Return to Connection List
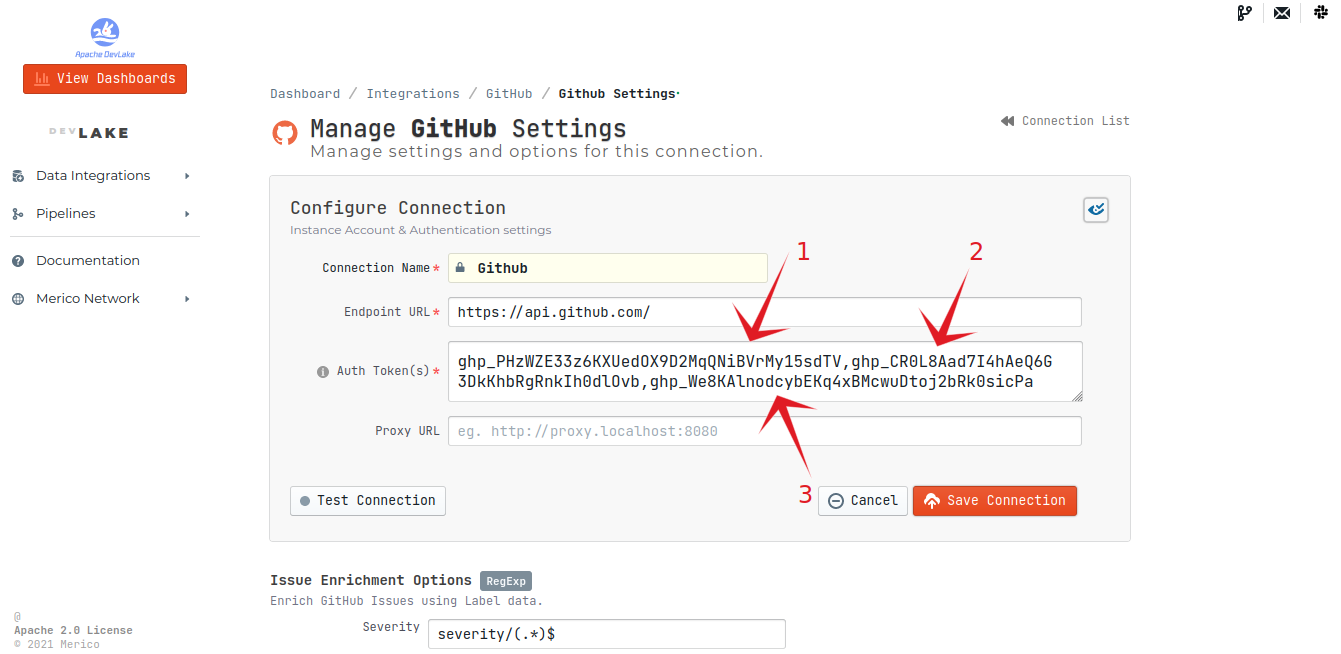Image resolution: width=1341 pixels, height=654 pixels. [1066, 121]
